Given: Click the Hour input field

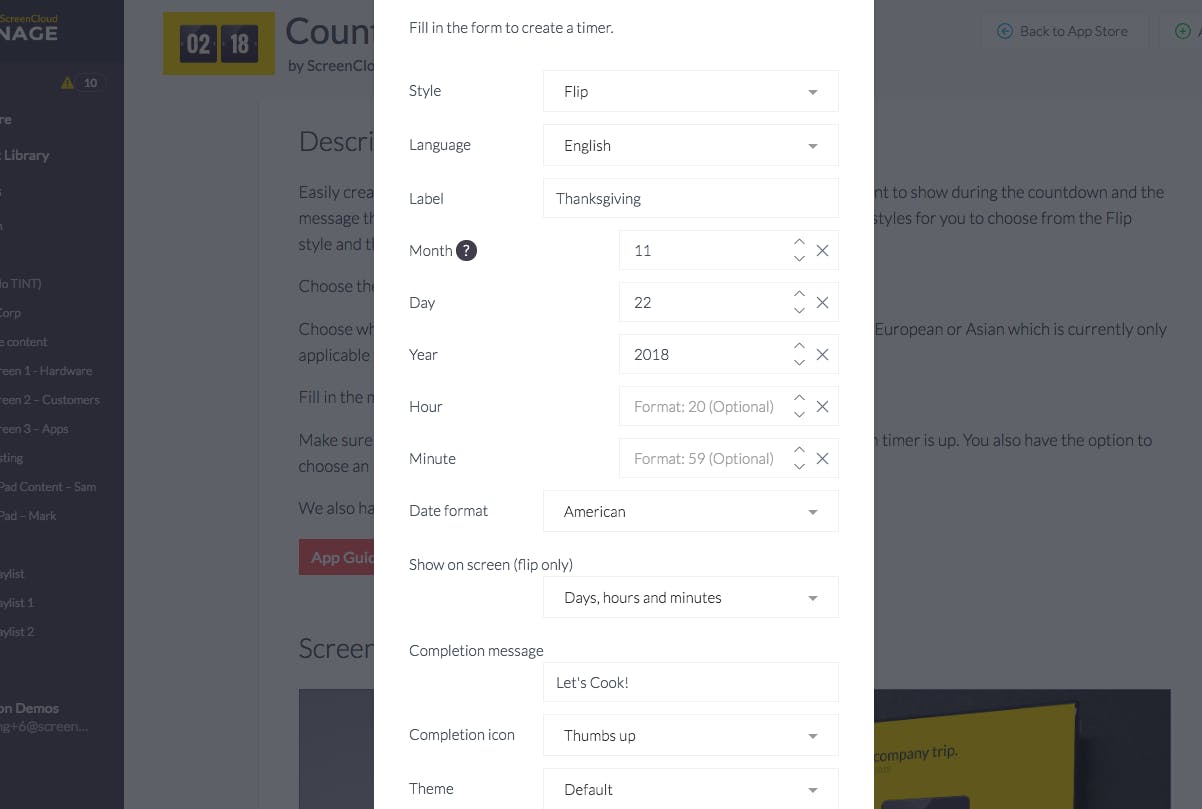Looking at the screenshot, I should pos(704,407).
